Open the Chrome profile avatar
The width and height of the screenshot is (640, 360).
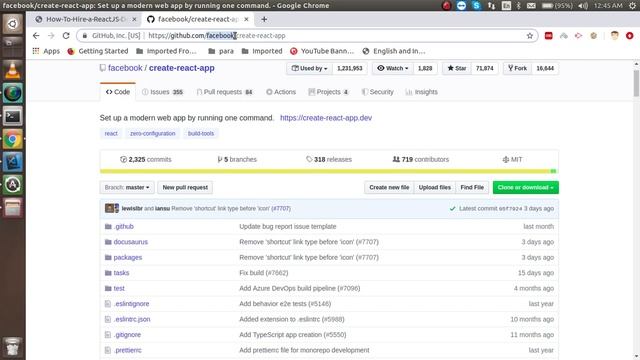(x=615, y=36)
